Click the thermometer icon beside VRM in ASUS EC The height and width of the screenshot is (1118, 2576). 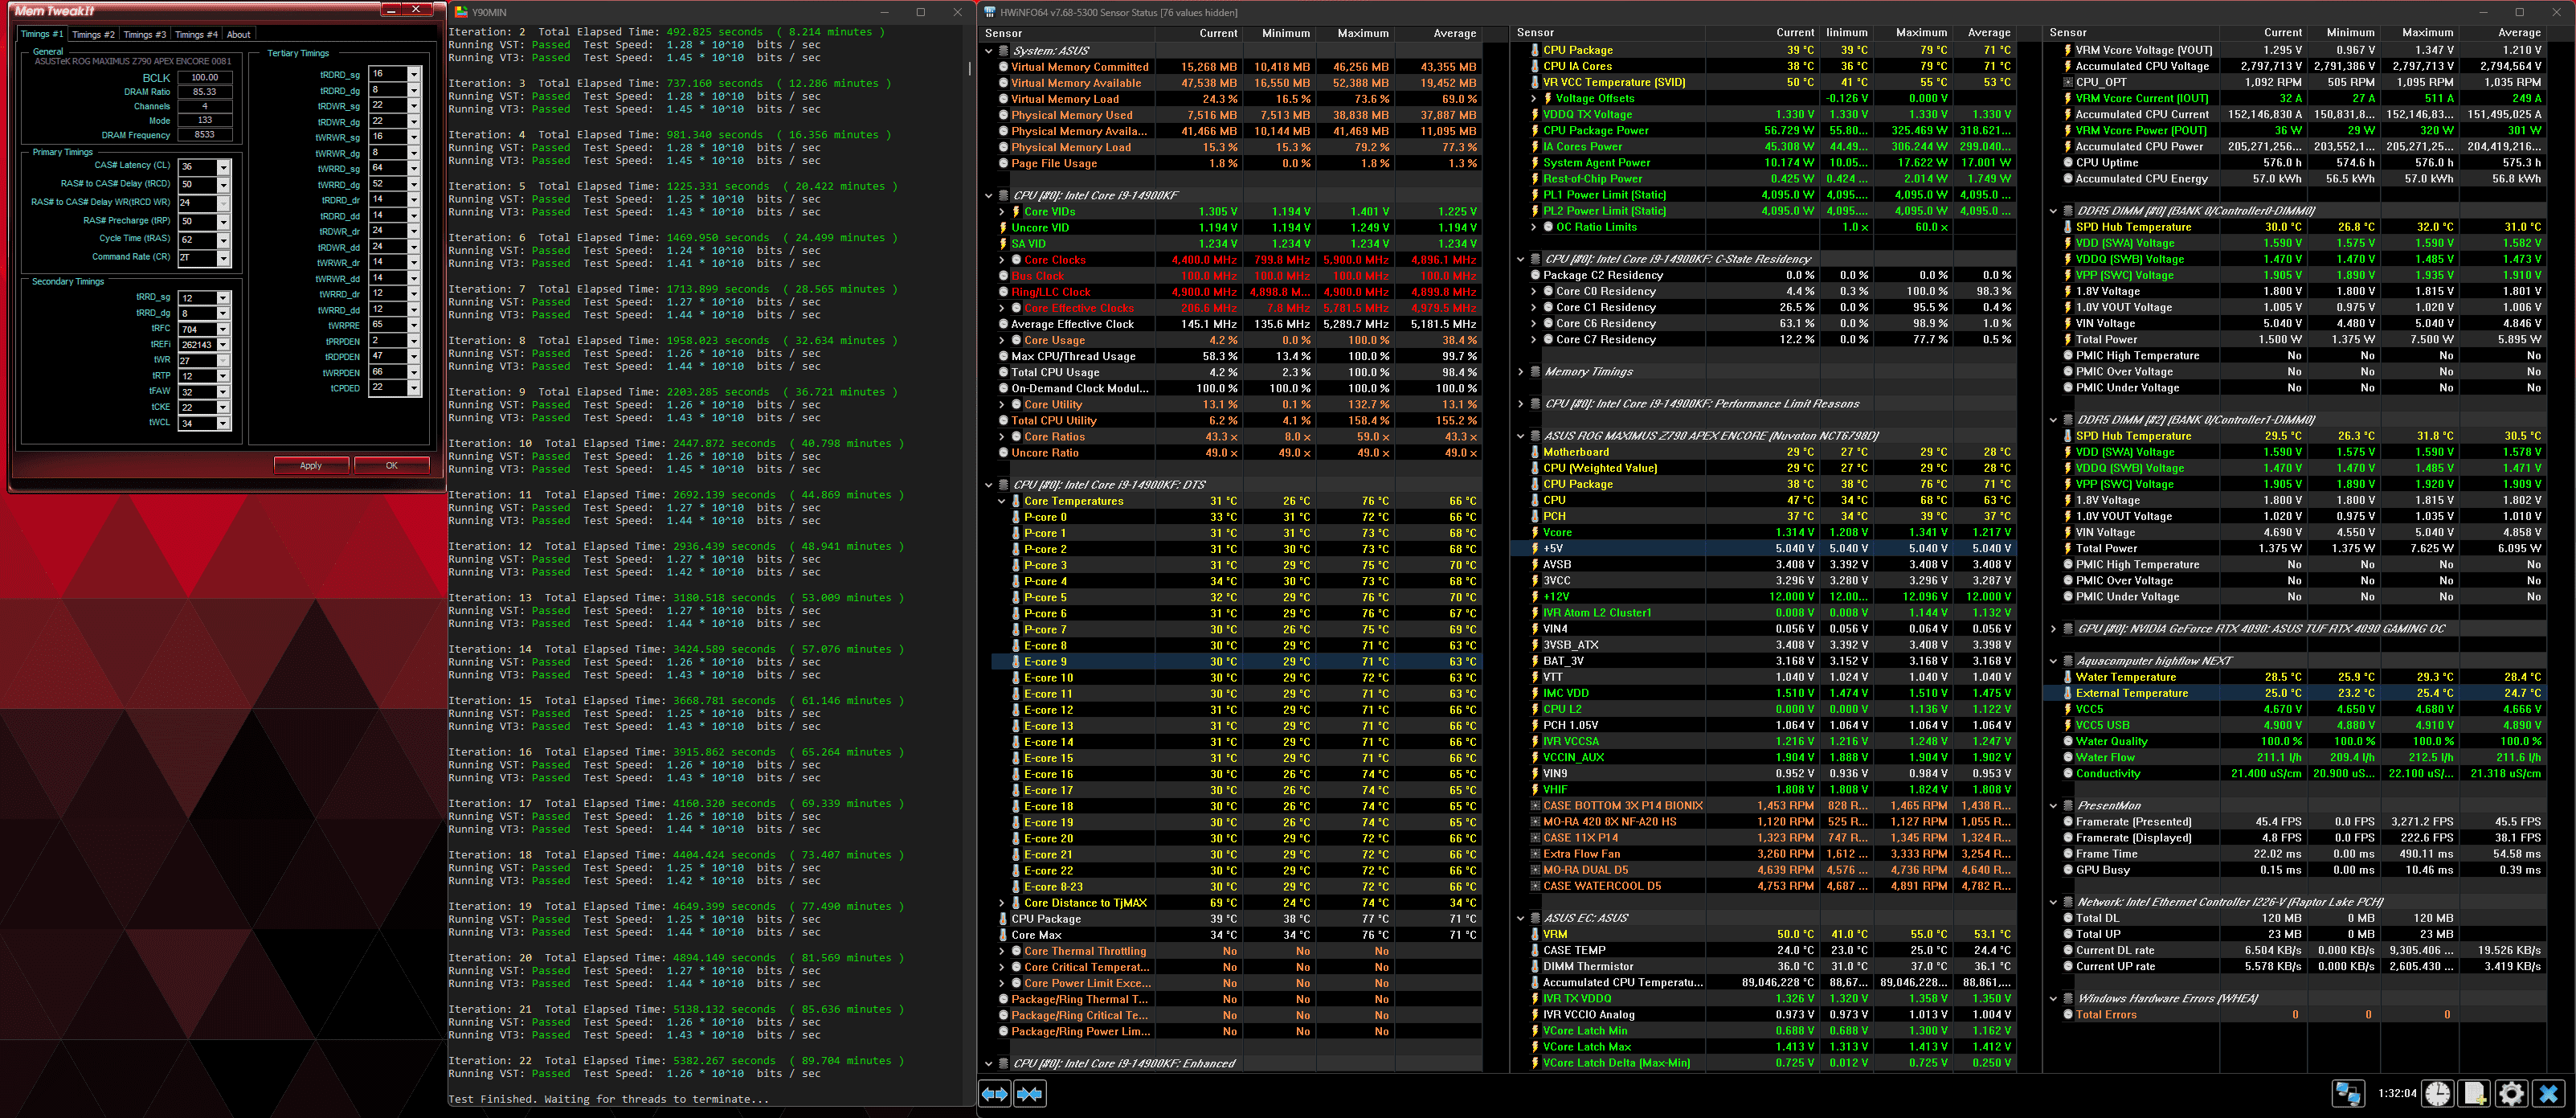1535,934
